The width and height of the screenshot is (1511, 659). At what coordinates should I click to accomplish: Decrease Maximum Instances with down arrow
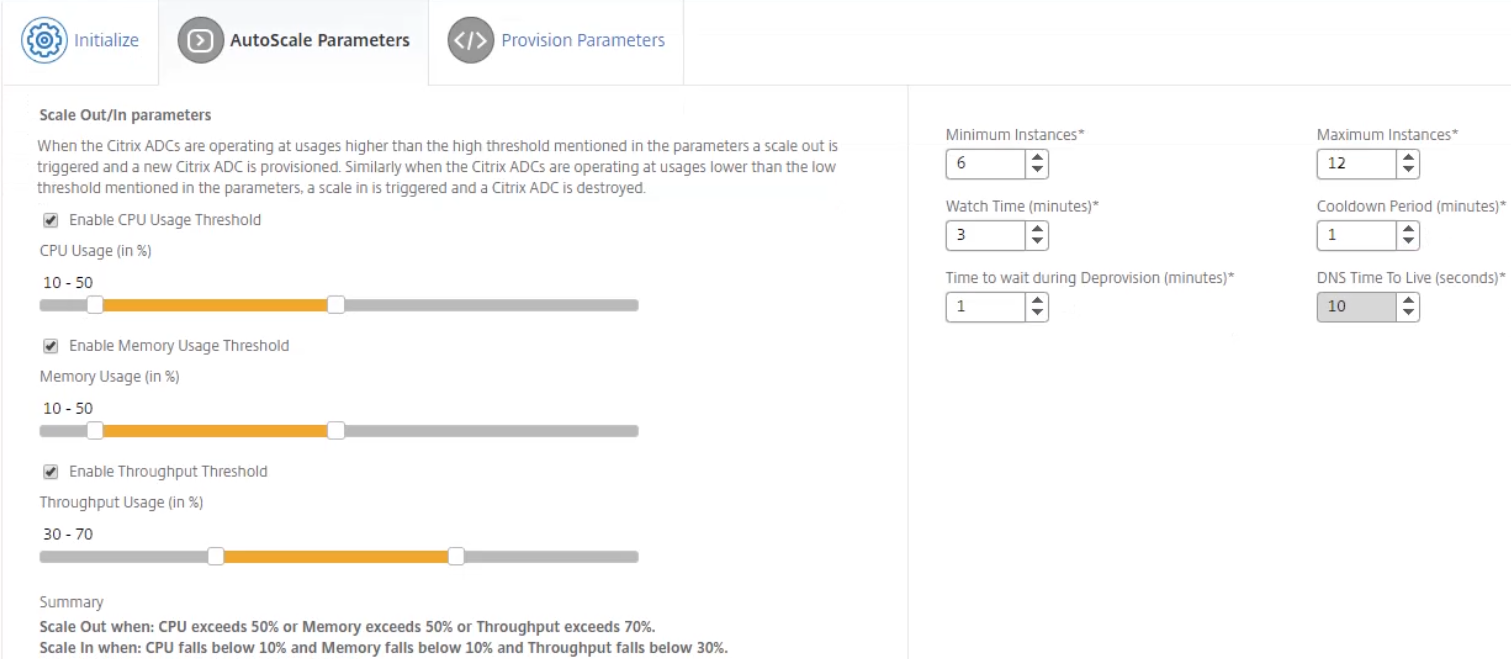[1408, 170]
